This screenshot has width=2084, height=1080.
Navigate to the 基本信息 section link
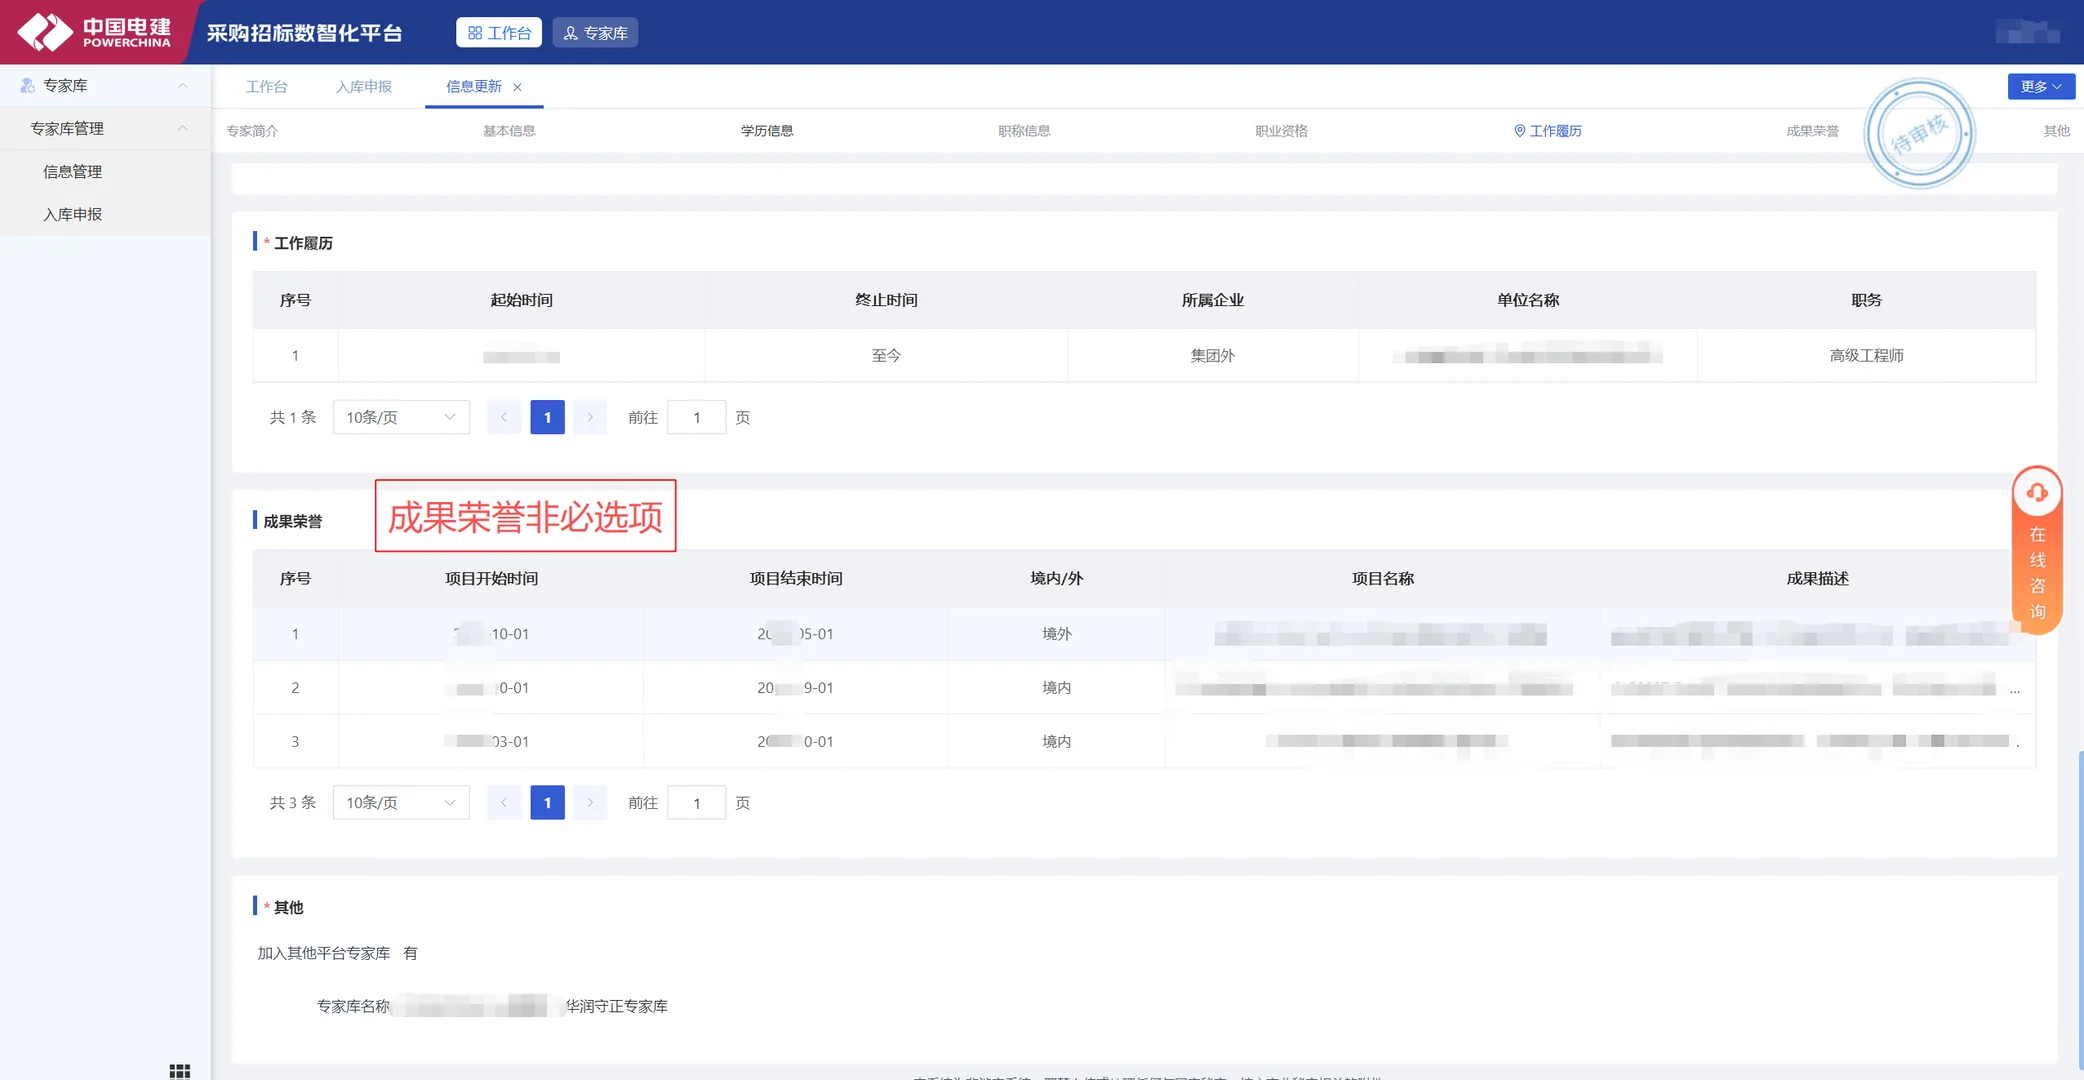508,130
